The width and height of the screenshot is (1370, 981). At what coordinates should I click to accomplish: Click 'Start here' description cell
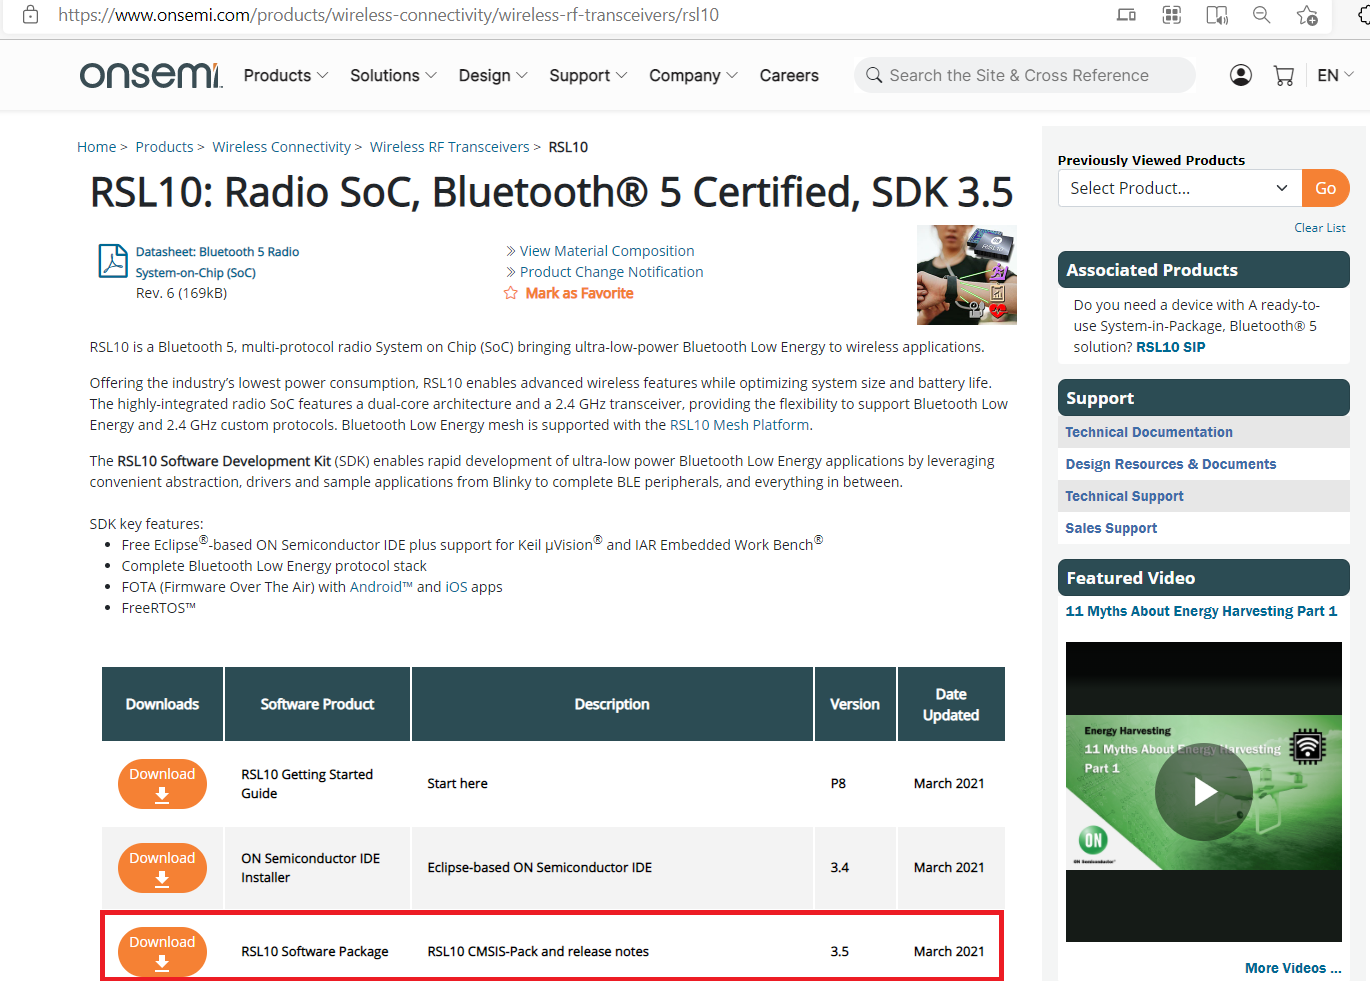click(457, 783)
